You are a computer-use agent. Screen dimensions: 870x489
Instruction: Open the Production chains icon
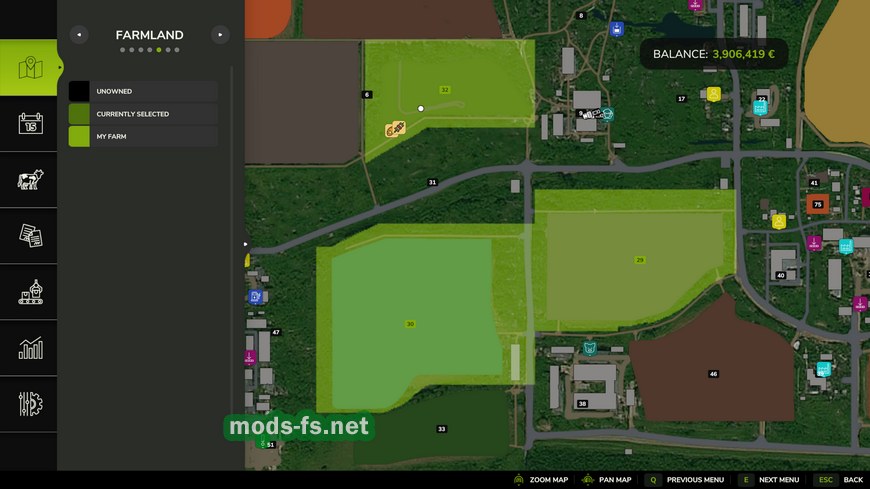pyautogui.click(x=29, y=292)
